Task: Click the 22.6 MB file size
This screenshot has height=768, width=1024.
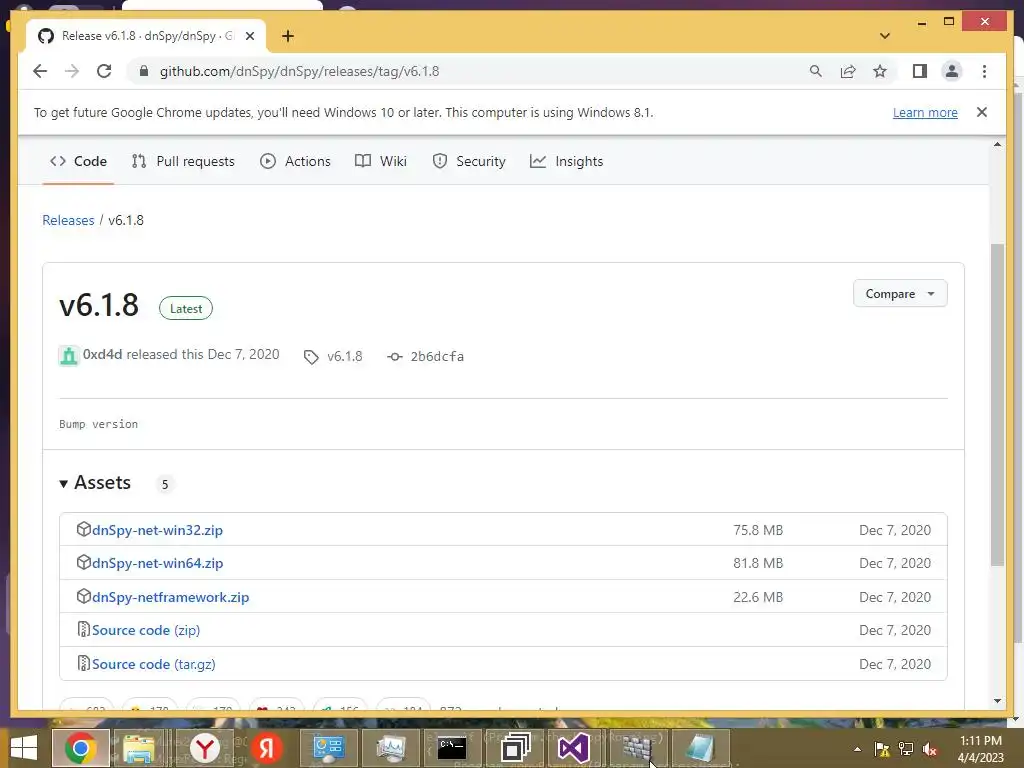Action: pos(758,597)
